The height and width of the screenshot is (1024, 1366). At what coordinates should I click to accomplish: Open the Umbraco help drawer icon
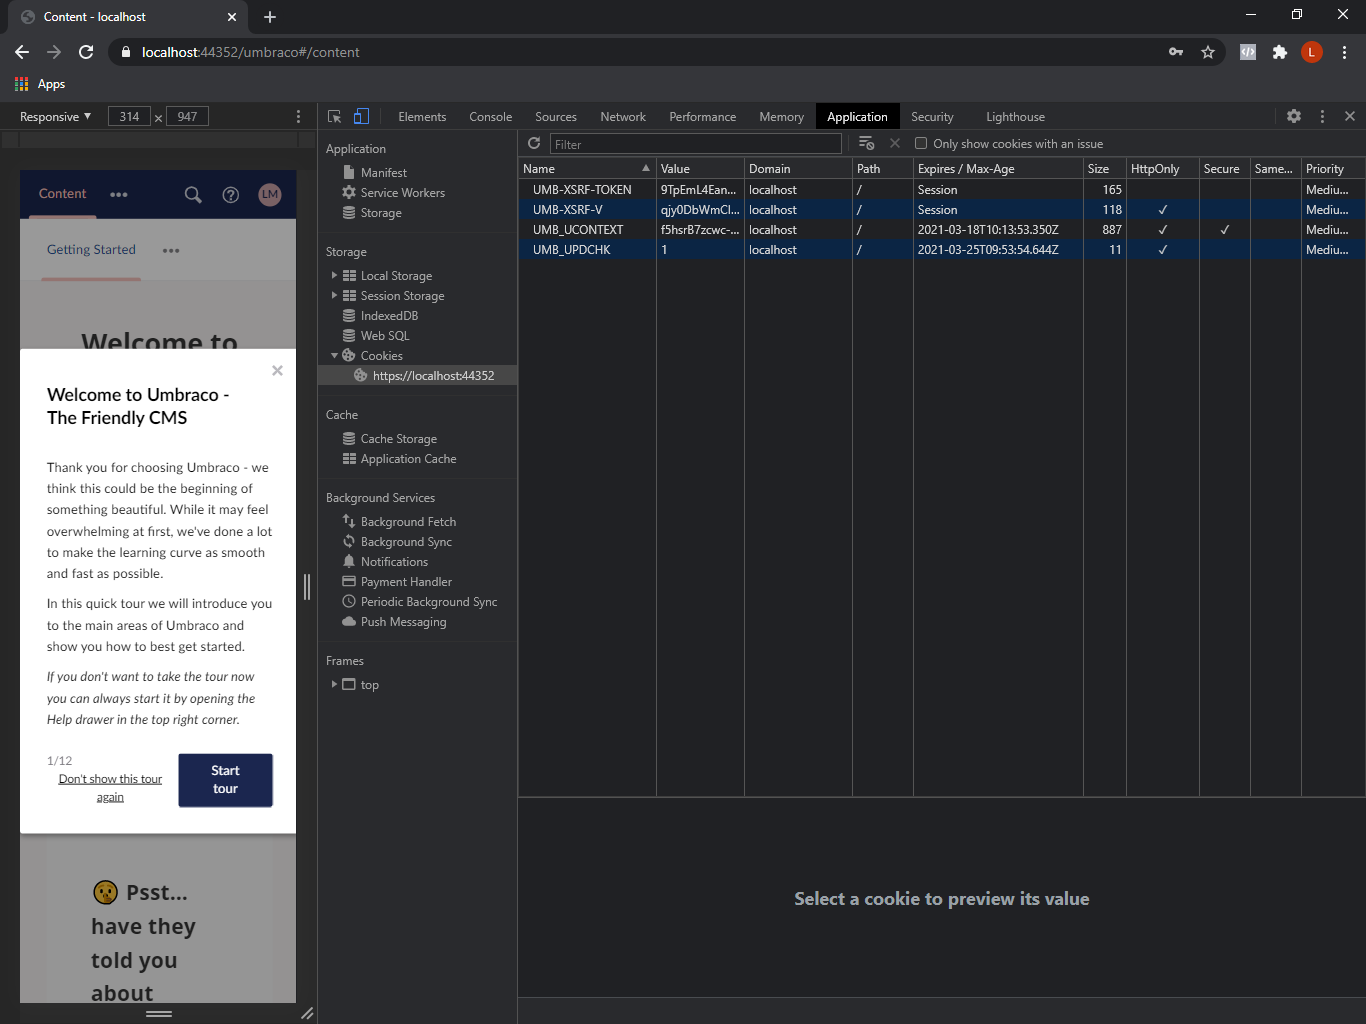coord(231,195)
